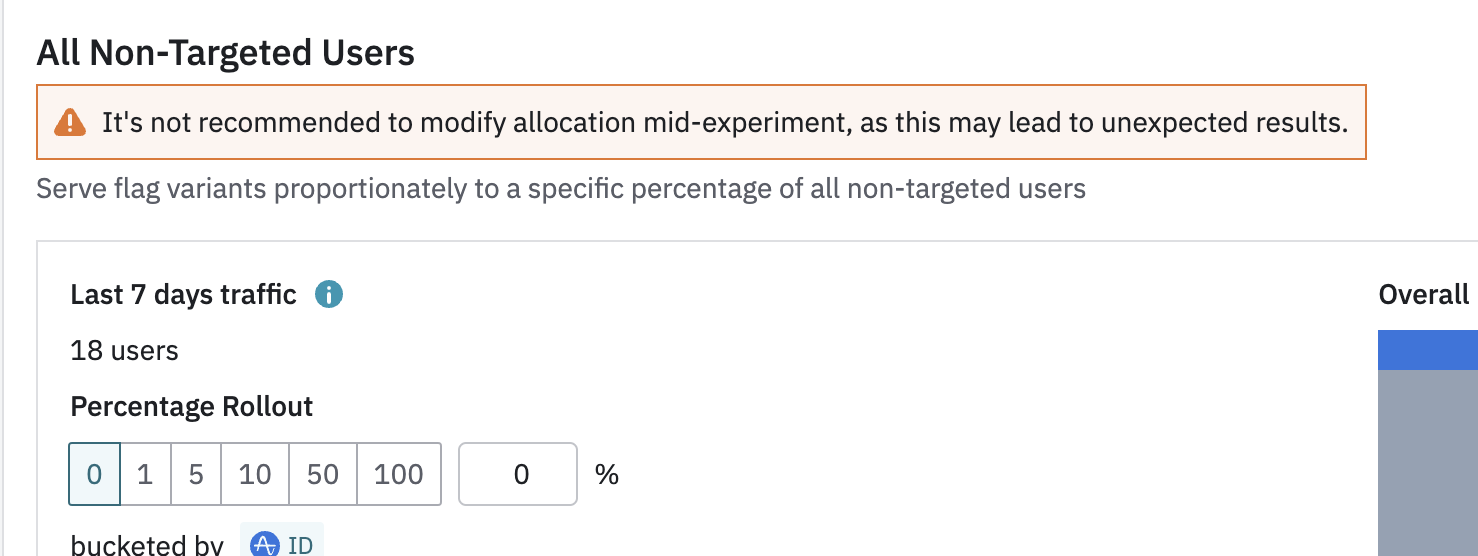Click the All Non-Targeted Users heading

click(226, 53)
